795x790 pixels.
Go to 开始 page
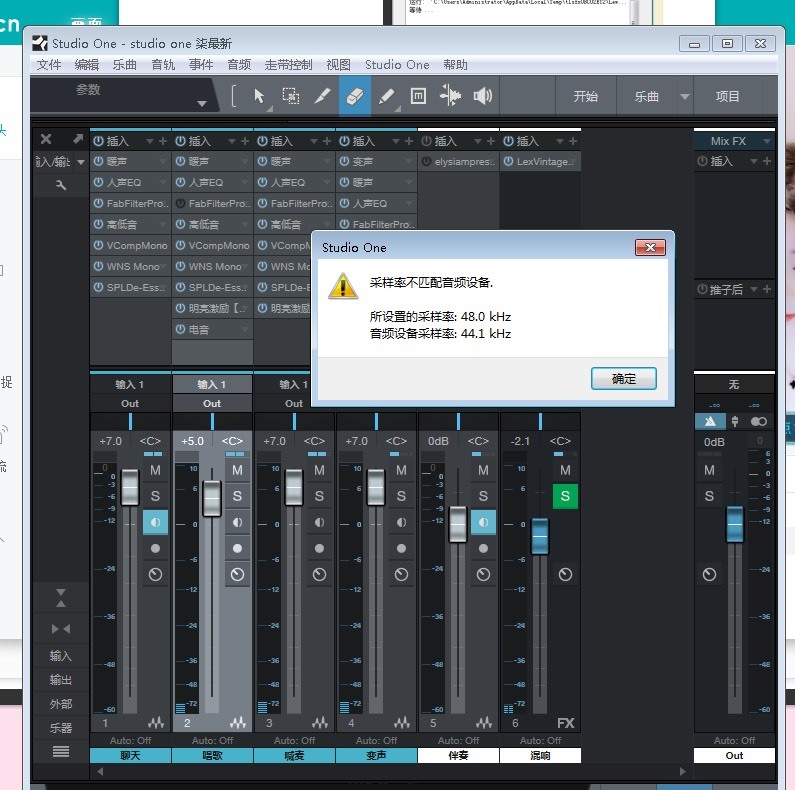click(x=586, y=96)
